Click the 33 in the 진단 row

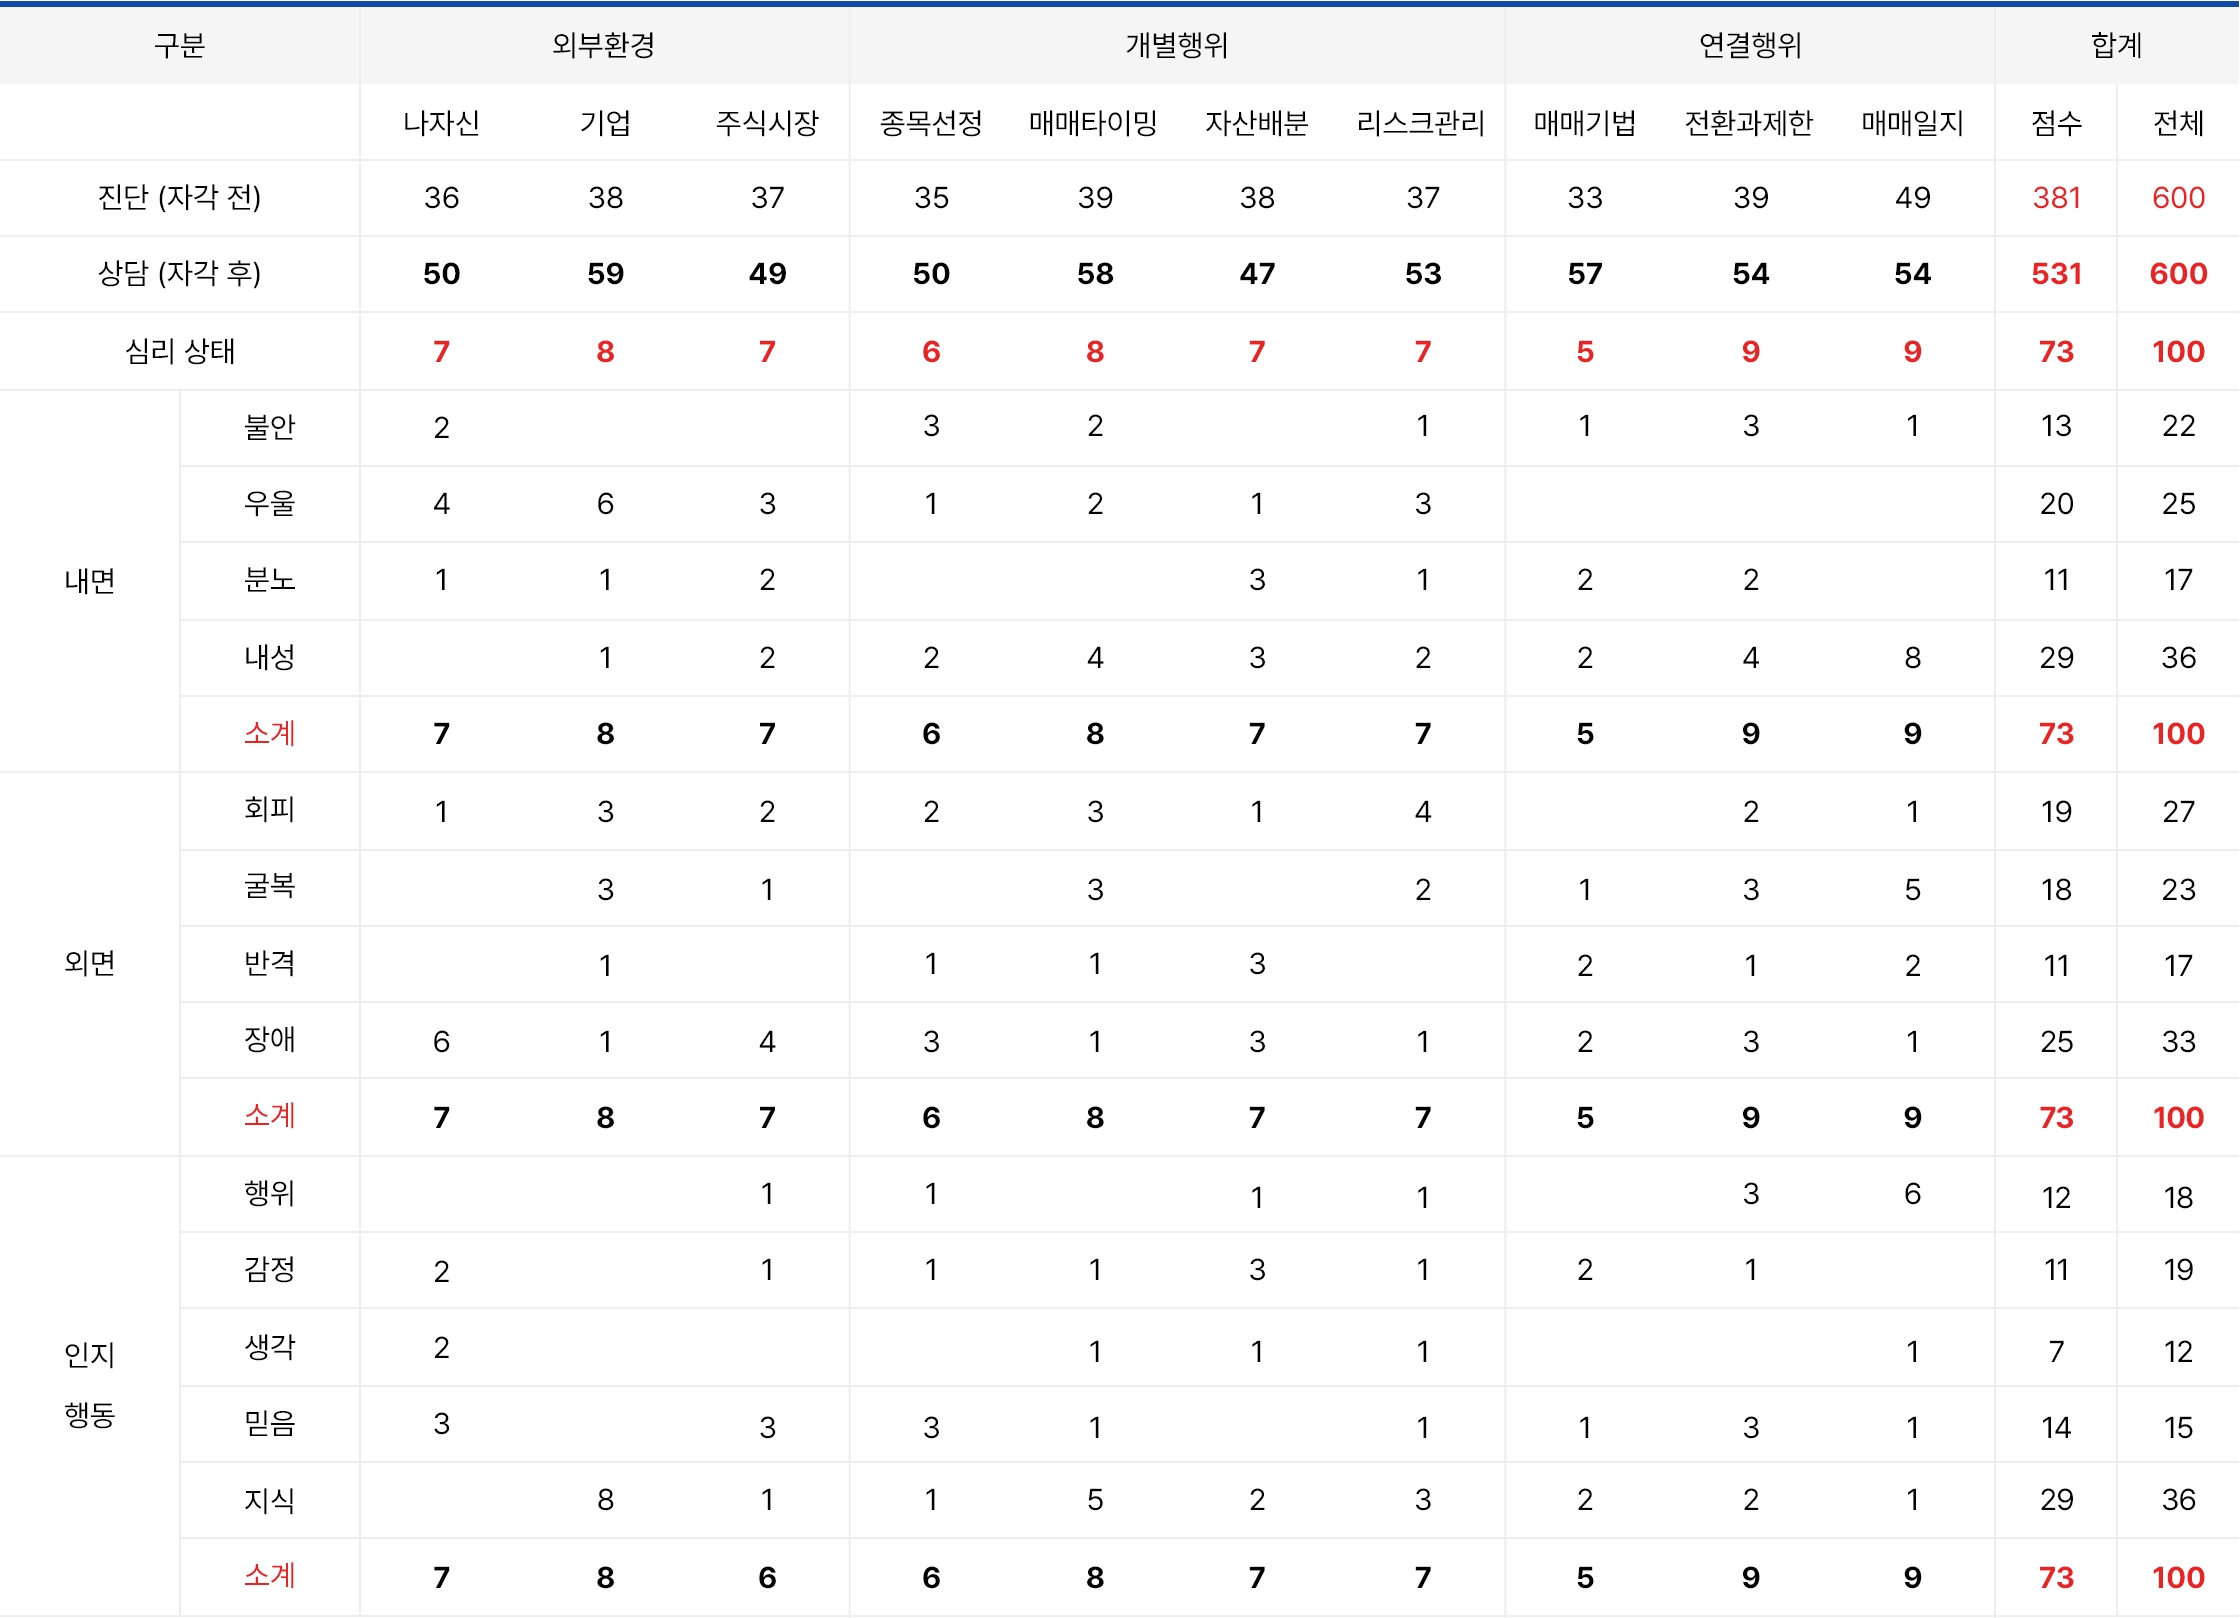1585,198
